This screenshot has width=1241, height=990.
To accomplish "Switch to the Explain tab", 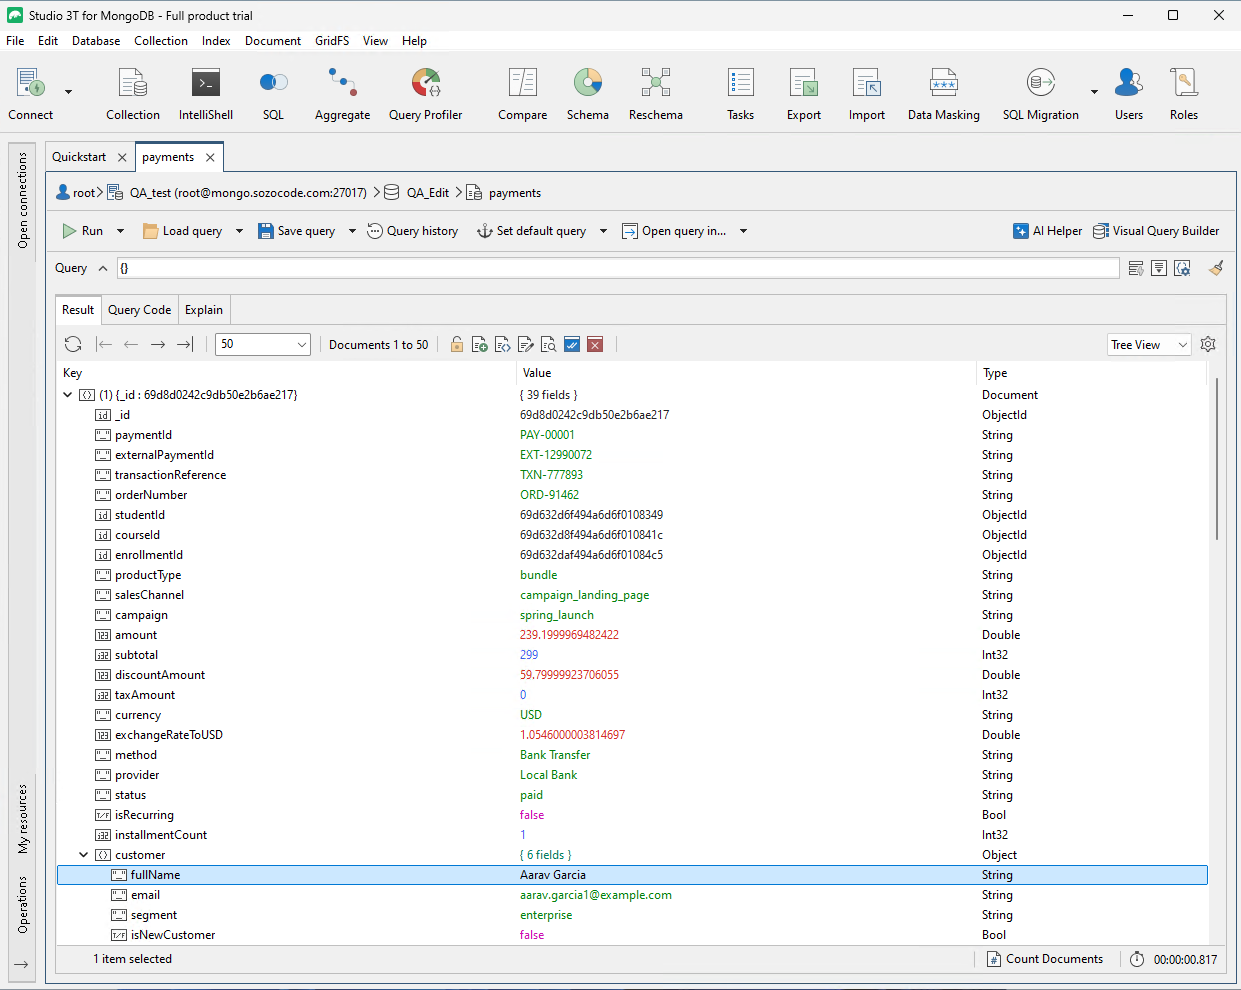I will click(x=204, y=310).
